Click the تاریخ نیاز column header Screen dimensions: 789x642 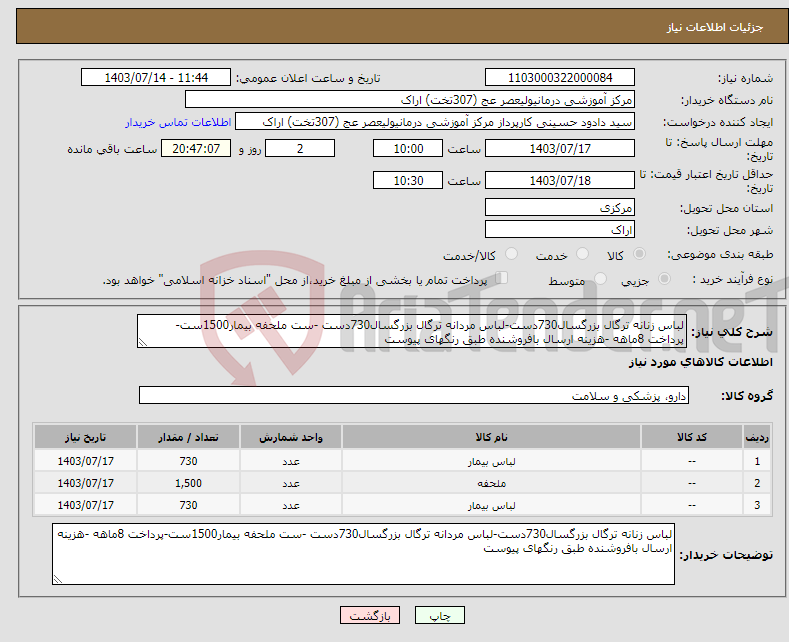coord(85,437)
